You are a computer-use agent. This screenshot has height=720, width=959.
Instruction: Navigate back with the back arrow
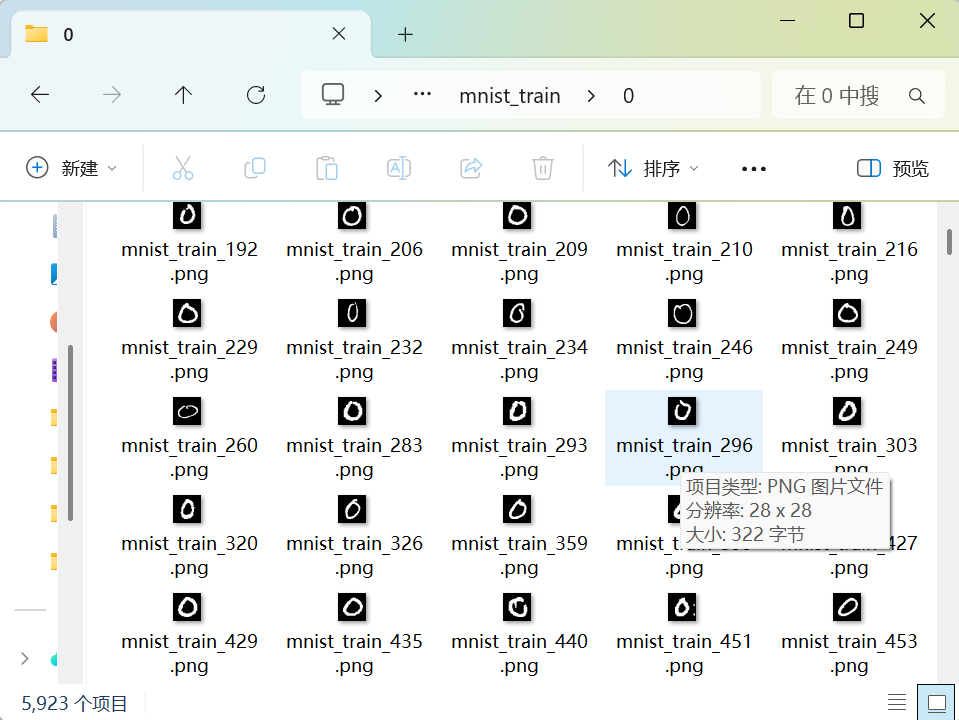point(40,95)
